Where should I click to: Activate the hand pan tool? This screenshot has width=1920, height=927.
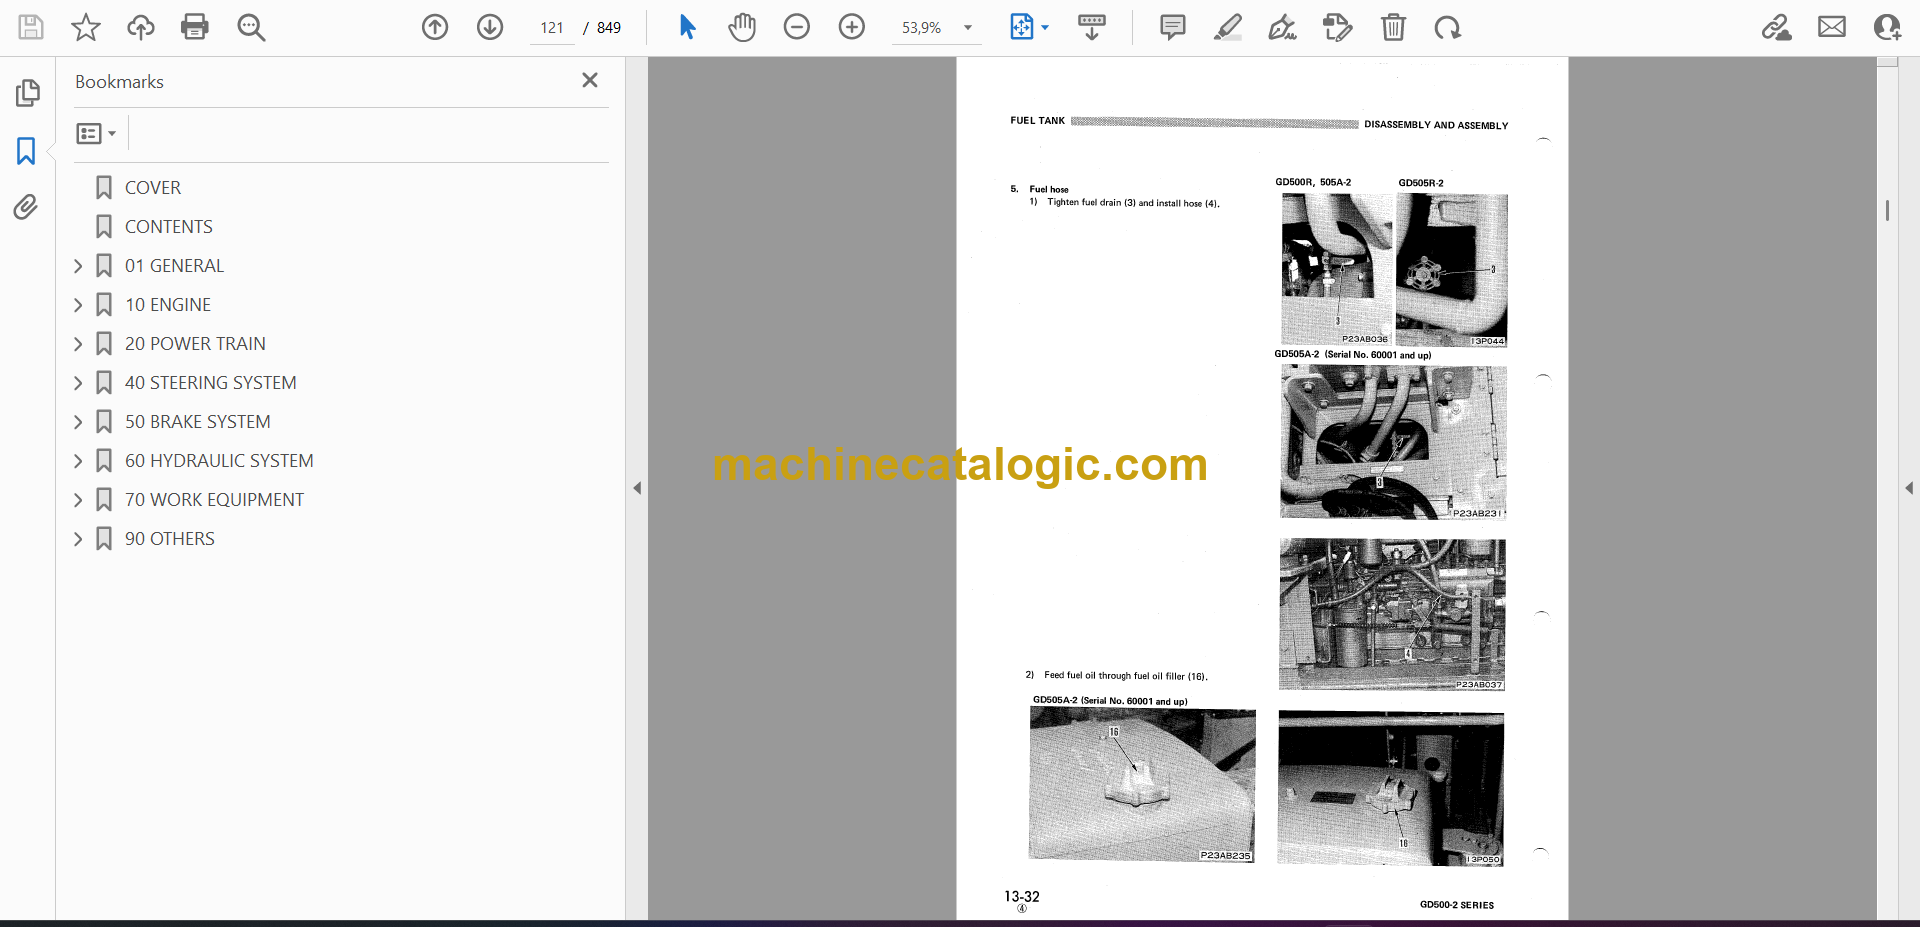[742, 27]
